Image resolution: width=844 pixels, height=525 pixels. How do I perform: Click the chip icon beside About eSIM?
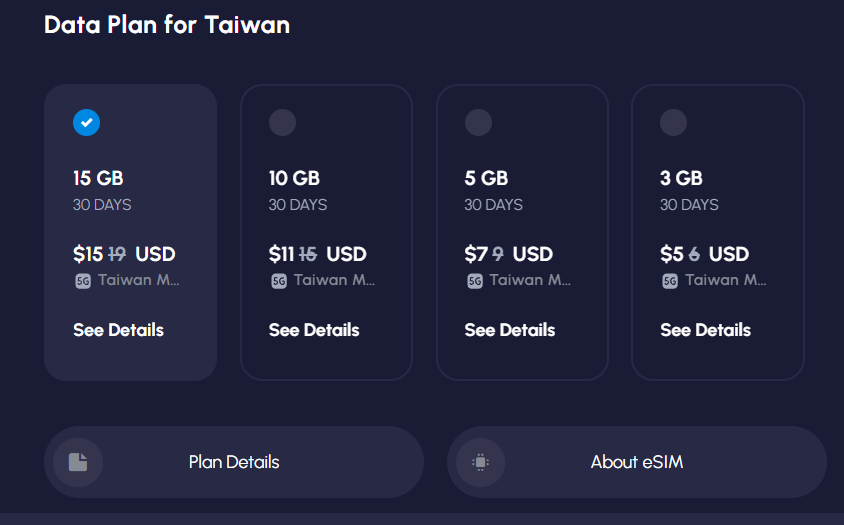tap(480, 462)
